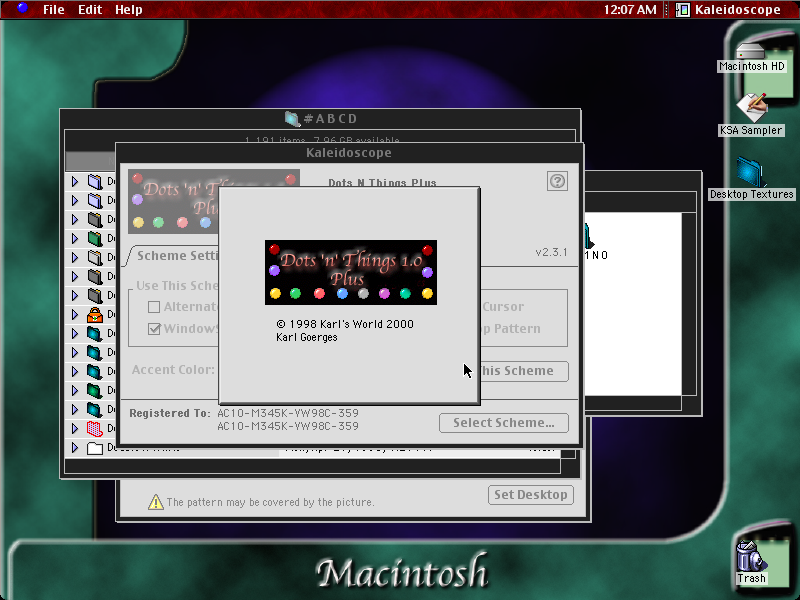Toggle the Alternate checkbox in Scheme Settings

click(154, 307)
